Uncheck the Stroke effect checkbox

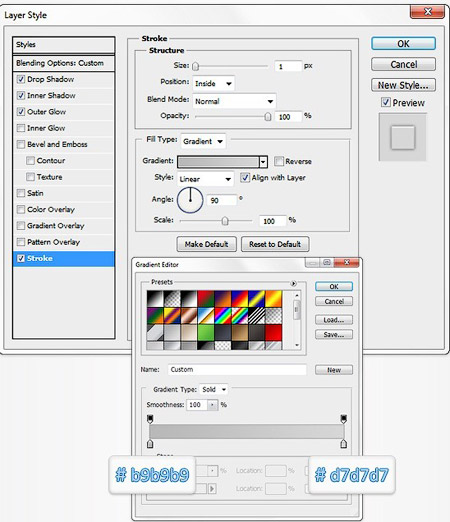(21, 258)
